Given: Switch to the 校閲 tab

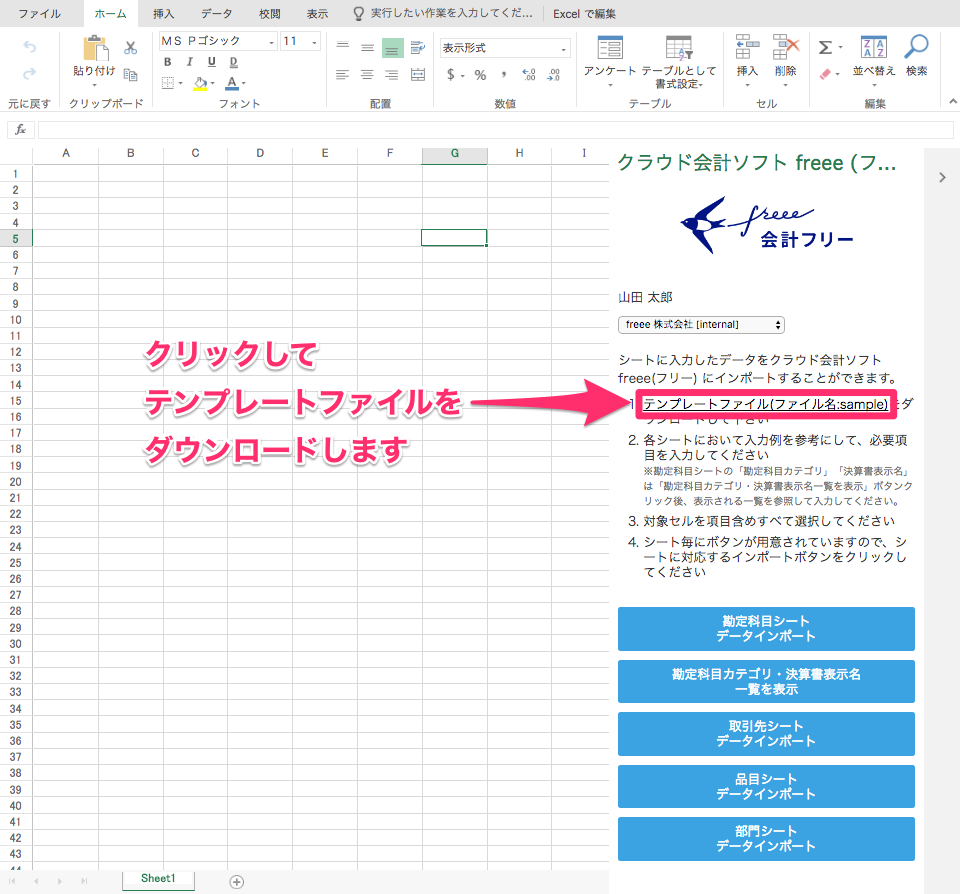Looking at the screenshot, I should point(269,13).
